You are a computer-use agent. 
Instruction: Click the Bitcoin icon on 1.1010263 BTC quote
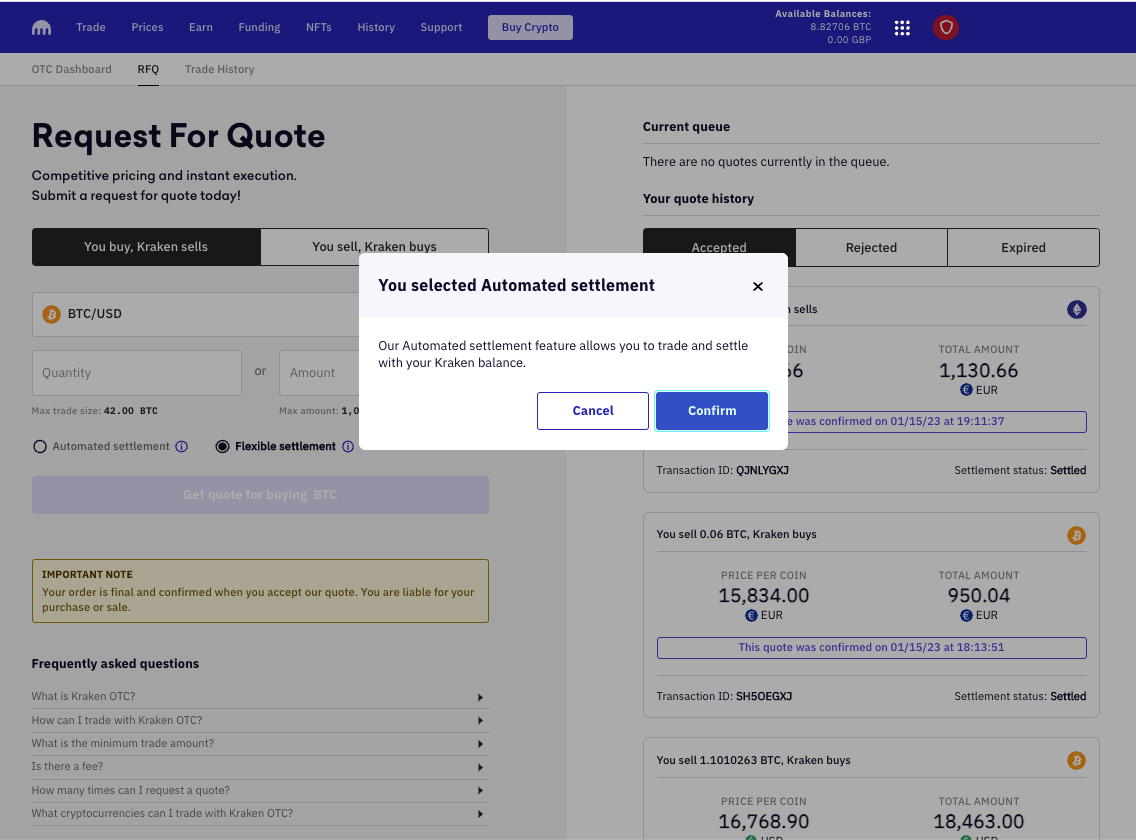coord(1076,761)
